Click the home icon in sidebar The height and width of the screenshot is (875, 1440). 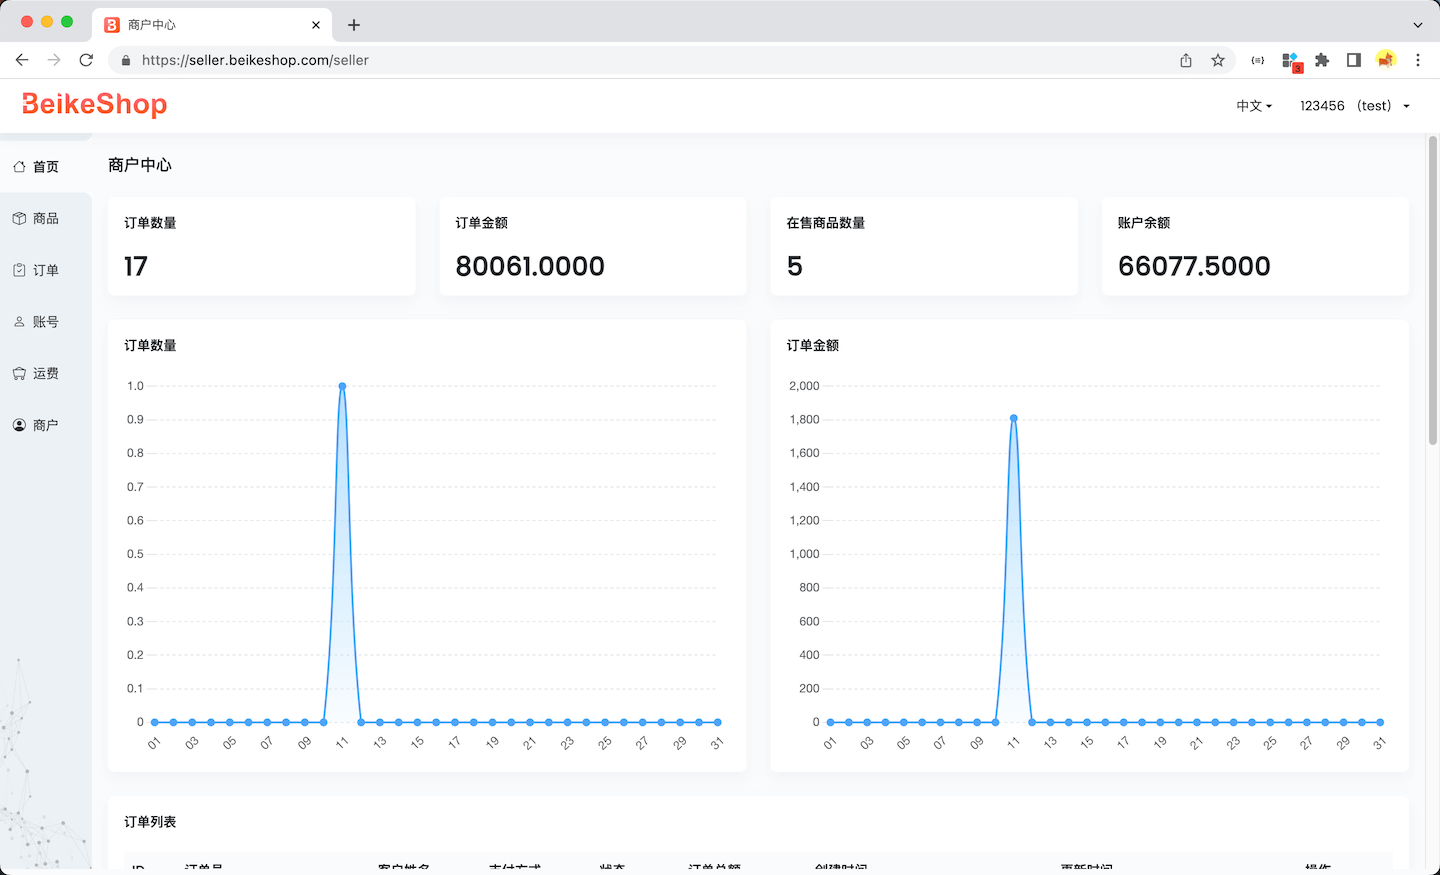(x=19, y=167)
